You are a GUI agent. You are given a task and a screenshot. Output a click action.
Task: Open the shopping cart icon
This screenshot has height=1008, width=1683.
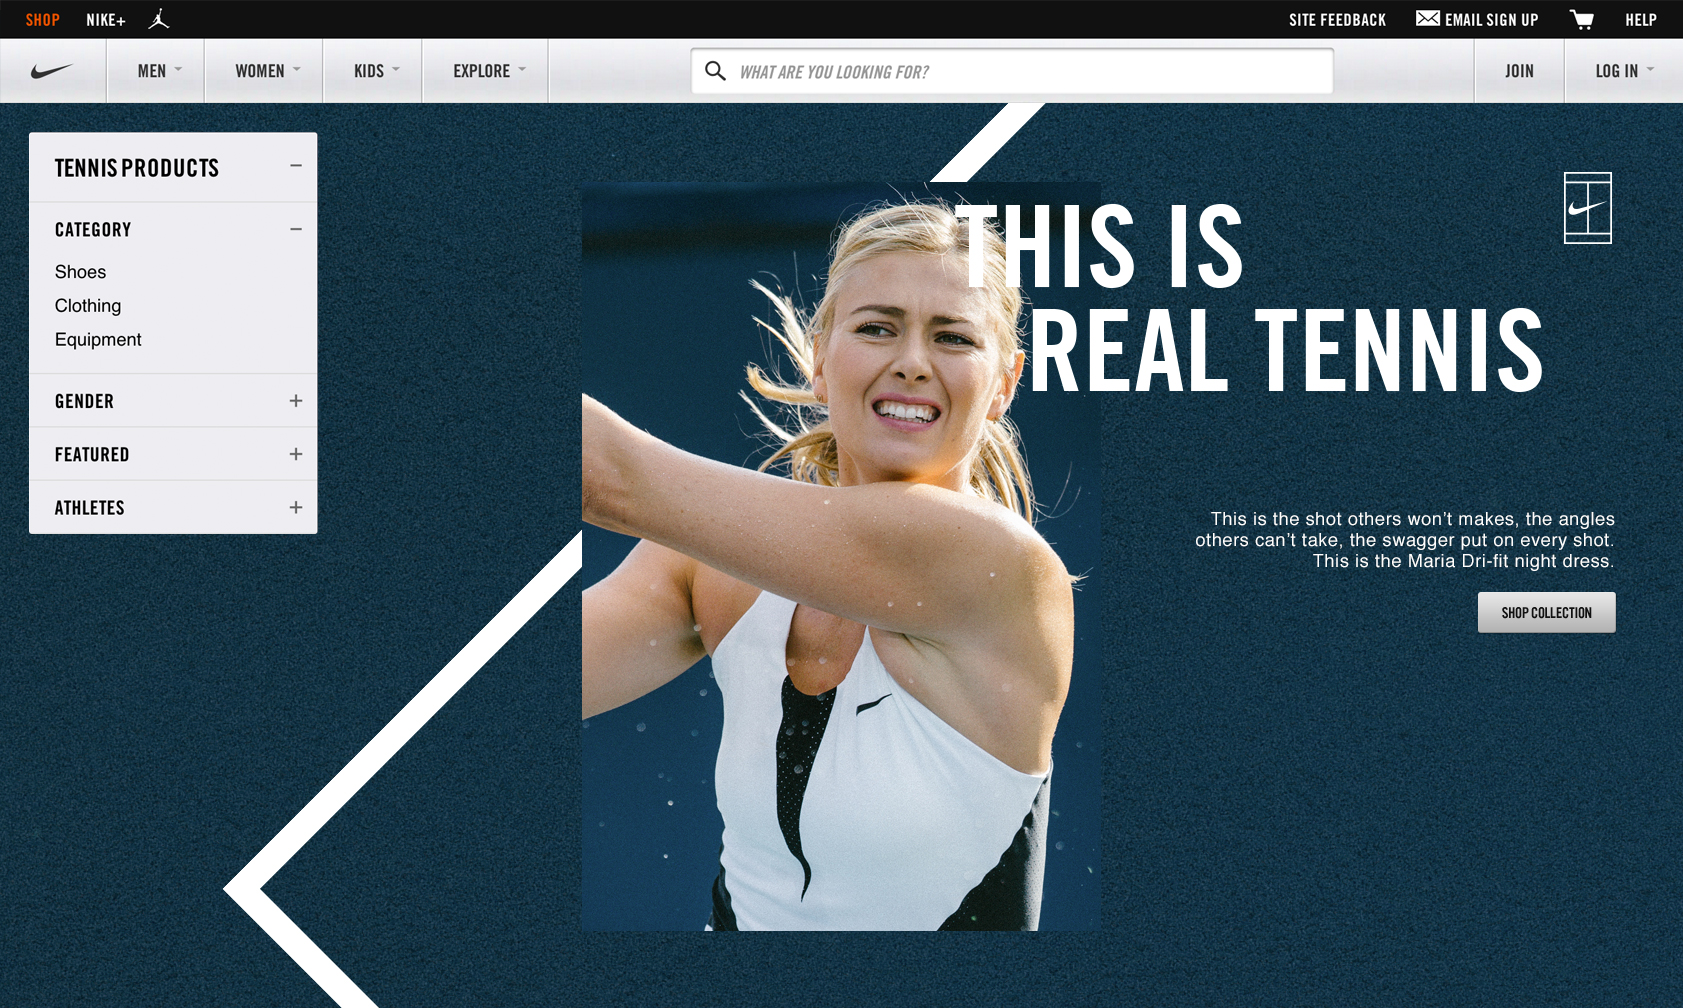(1582, 19)
